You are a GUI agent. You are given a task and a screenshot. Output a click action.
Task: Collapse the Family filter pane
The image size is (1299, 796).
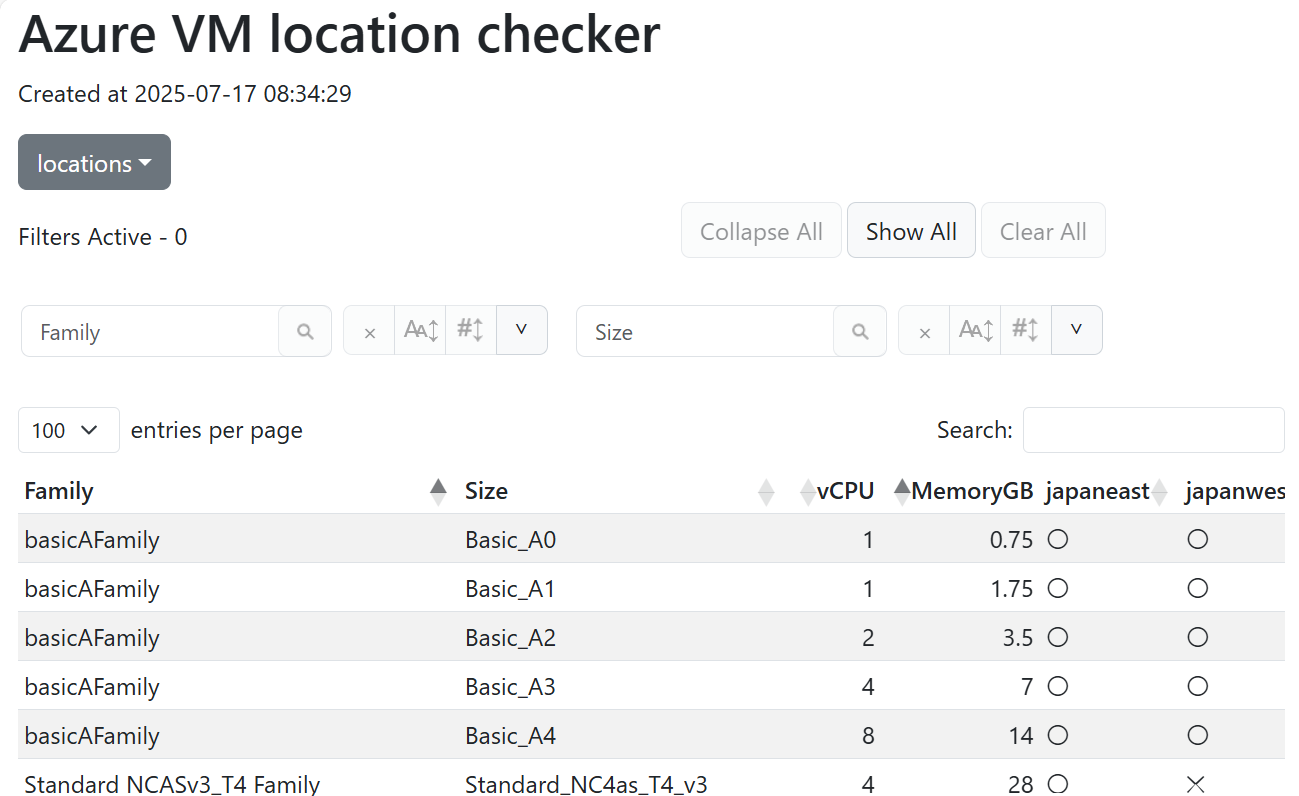tap(521, 330)
